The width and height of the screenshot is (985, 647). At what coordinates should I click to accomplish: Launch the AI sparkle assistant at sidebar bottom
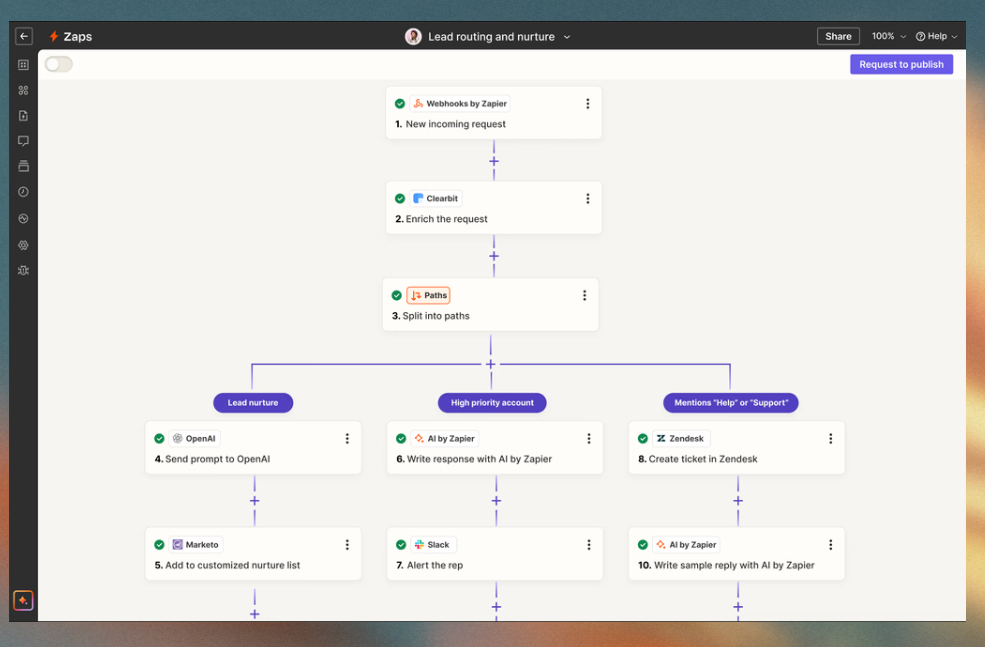[x=23, y=600]
